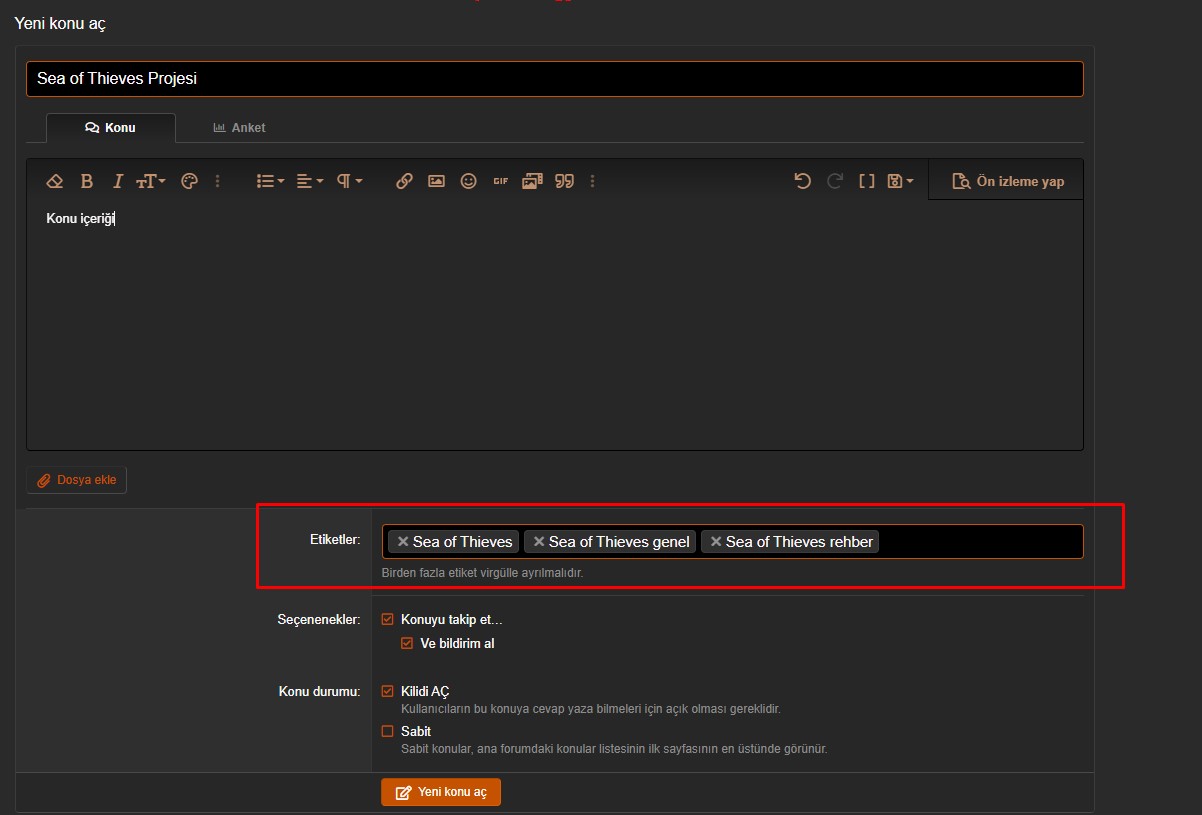This screenshot has height=815, width=1202.
Task: Click the Etiketler label
Action: pyautogui.click(x=335, y=540)
